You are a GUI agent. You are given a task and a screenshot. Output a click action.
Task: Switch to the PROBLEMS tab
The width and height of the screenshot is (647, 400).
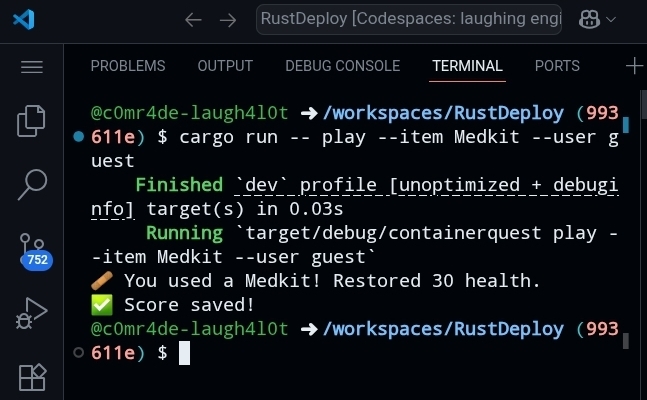click(x=128, y=66)
